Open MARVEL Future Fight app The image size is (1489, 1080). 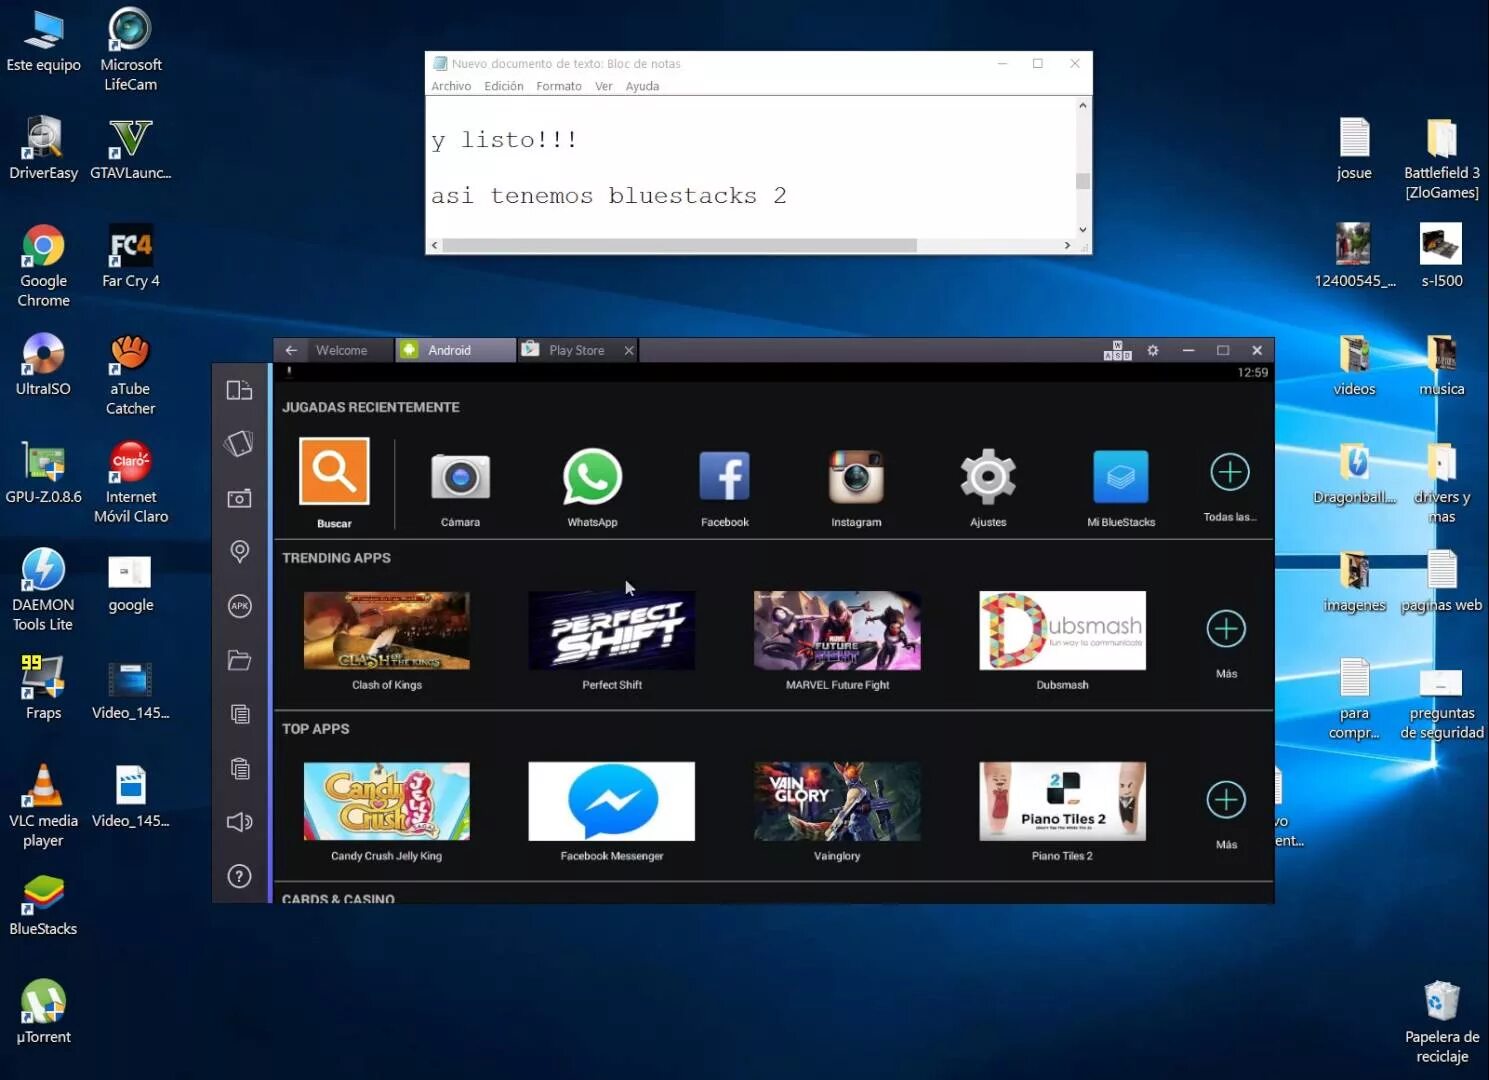click(x=837, y=631)
